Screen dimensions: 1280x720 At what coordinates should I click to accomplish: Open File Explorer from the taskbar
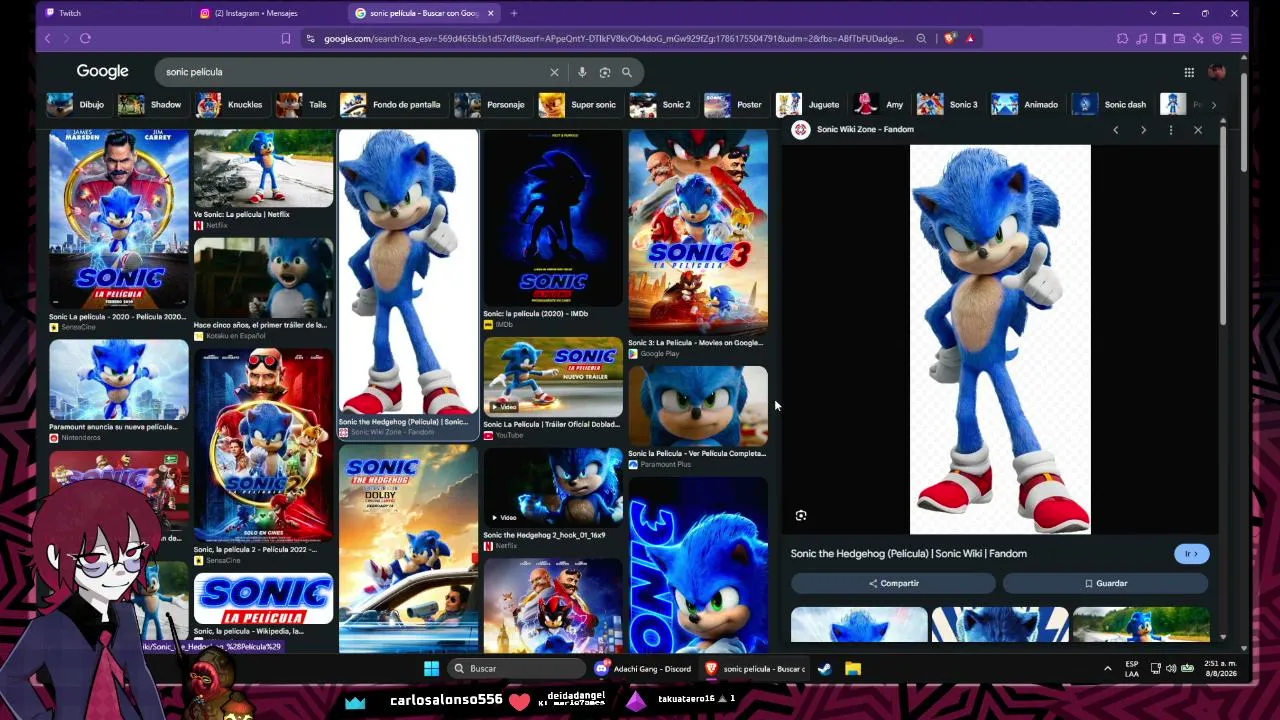[x=853, y=668]
